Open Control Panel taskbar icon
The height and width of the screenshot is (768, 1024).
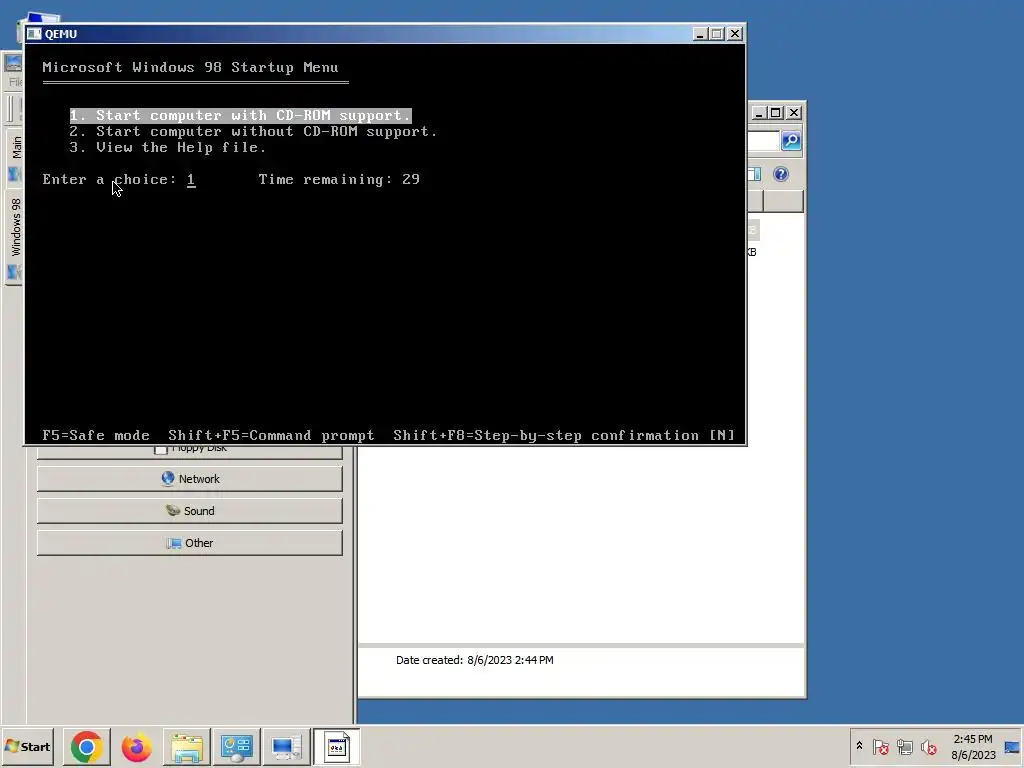click(x=236, y=747)
